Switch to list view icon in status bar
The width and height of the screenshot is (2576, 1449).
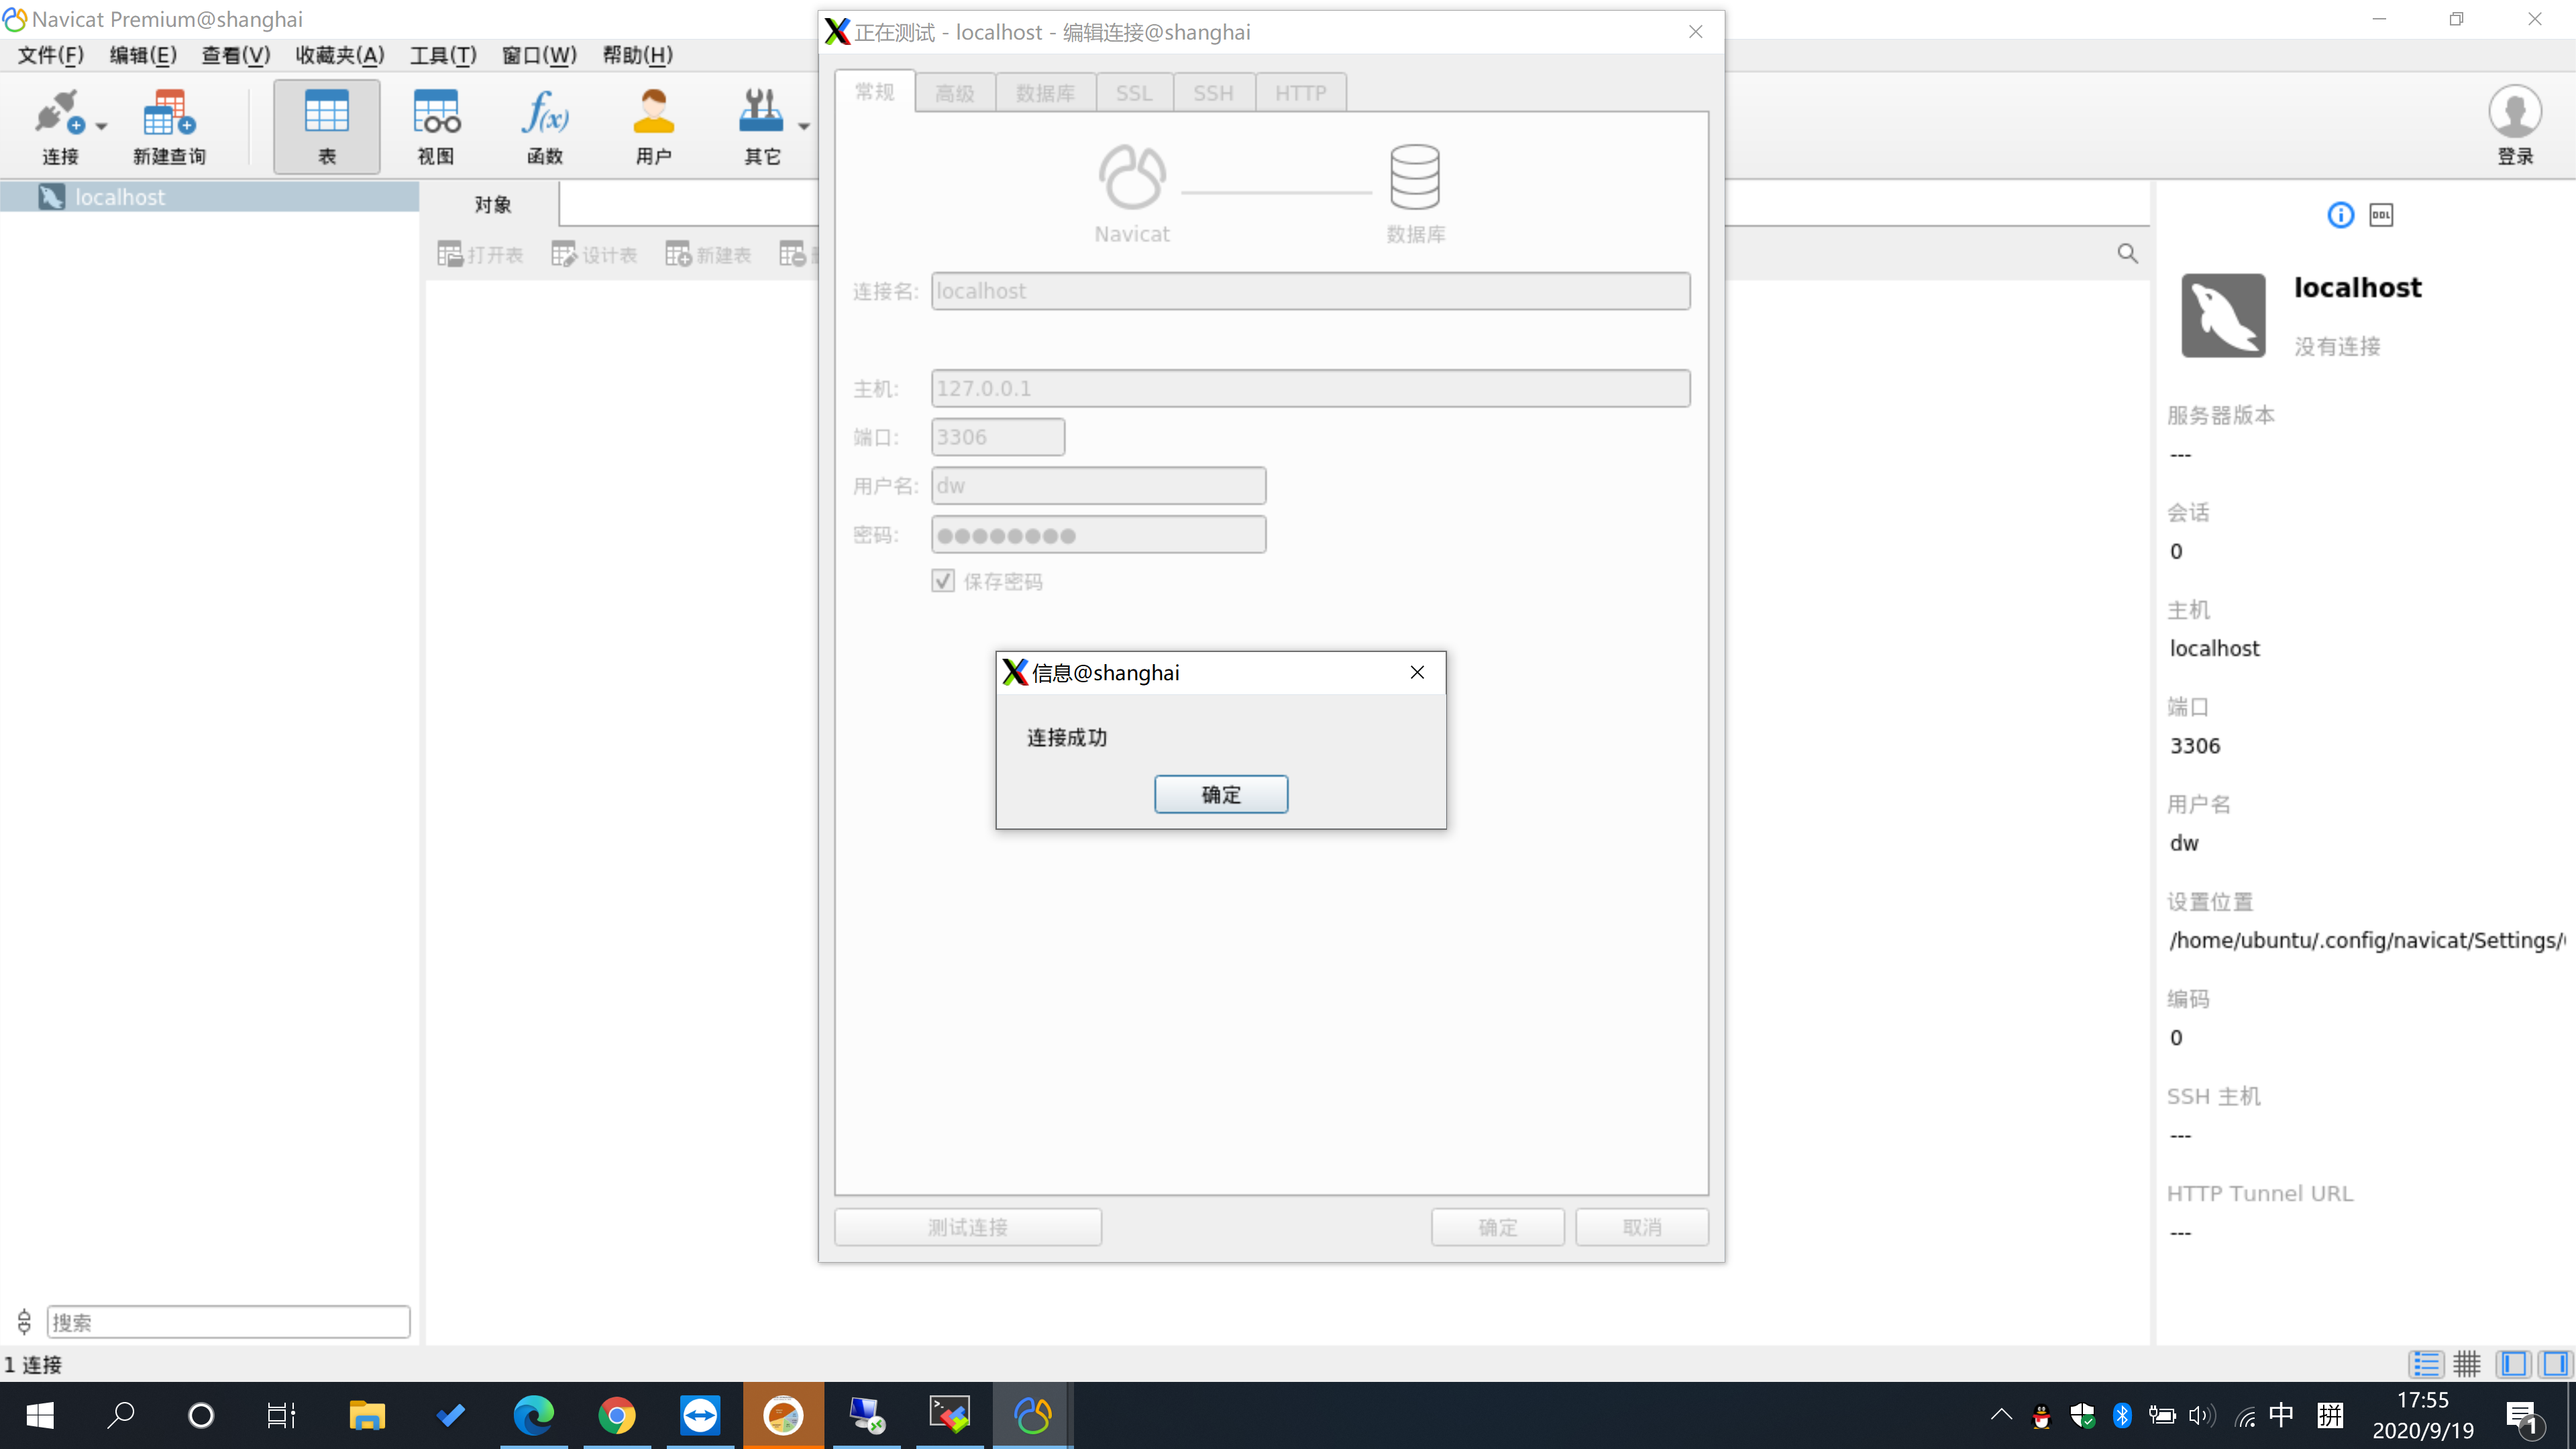click(x=2426, y=1363)
